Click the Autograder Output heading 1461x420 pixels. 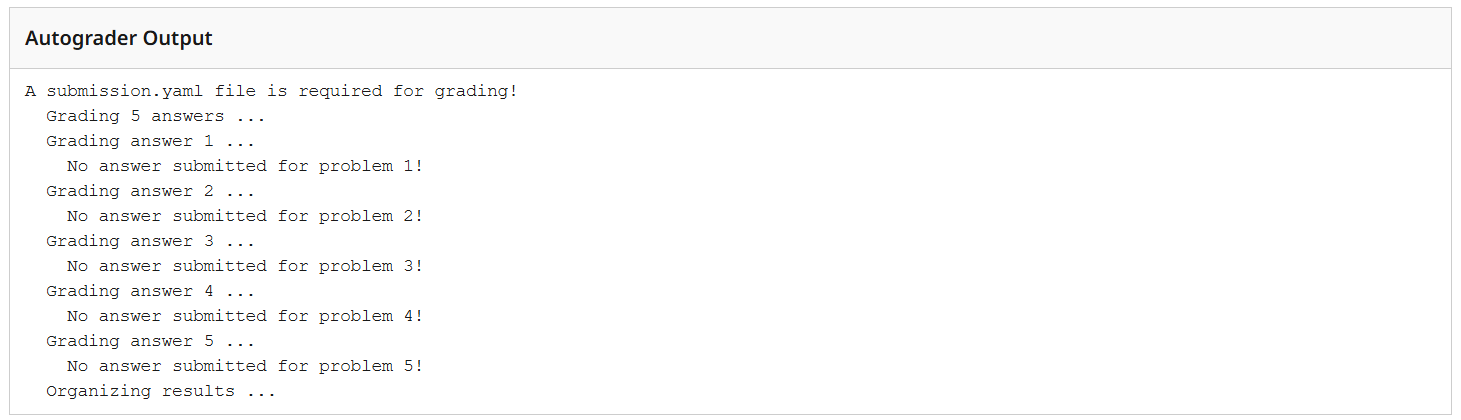coord(118,39)
